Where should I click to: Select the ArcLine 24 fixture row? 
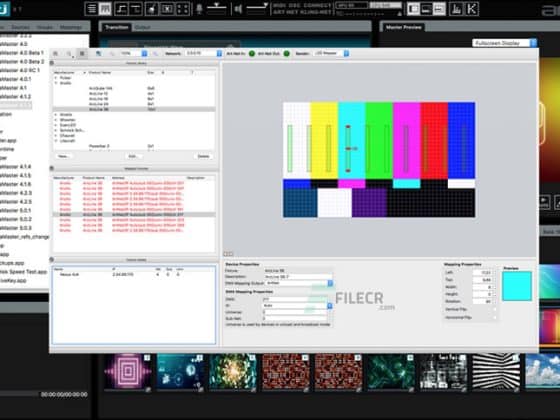(134, 104)
